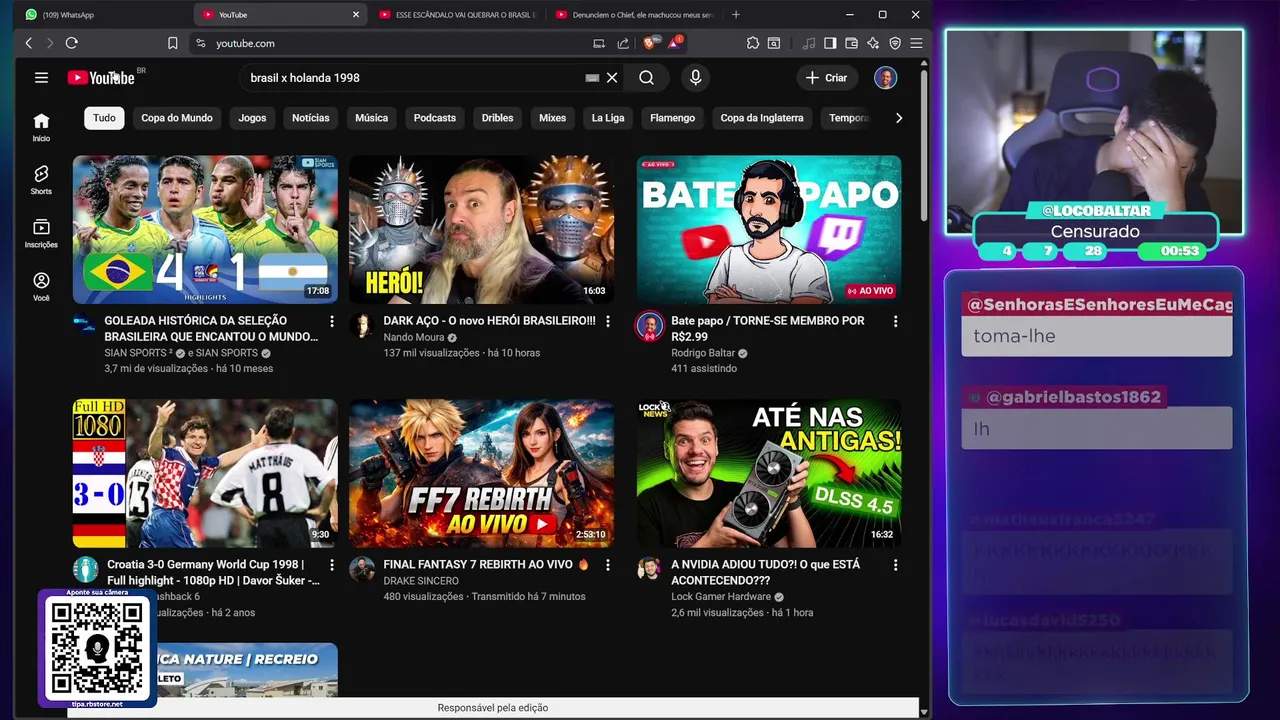
Task: Select the Música filter chip
Action: (371, 118)
